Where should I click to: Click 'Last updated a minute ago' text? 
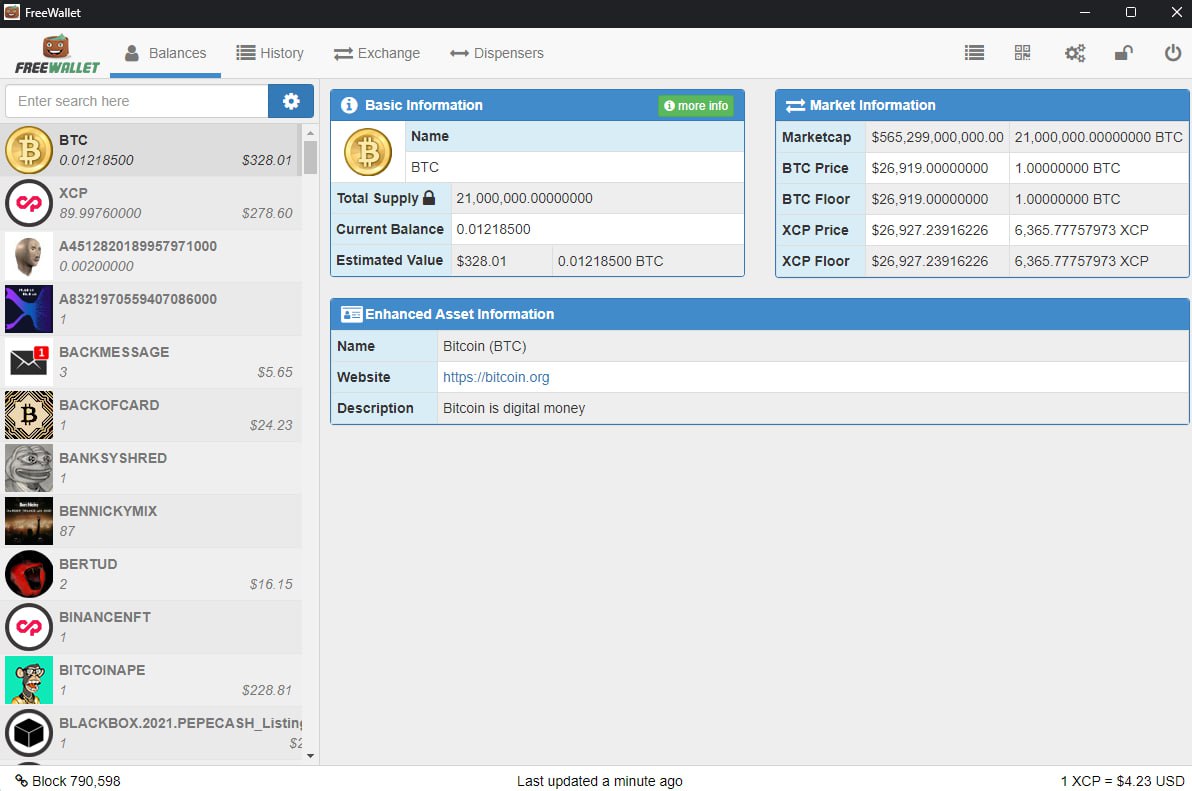600,781
